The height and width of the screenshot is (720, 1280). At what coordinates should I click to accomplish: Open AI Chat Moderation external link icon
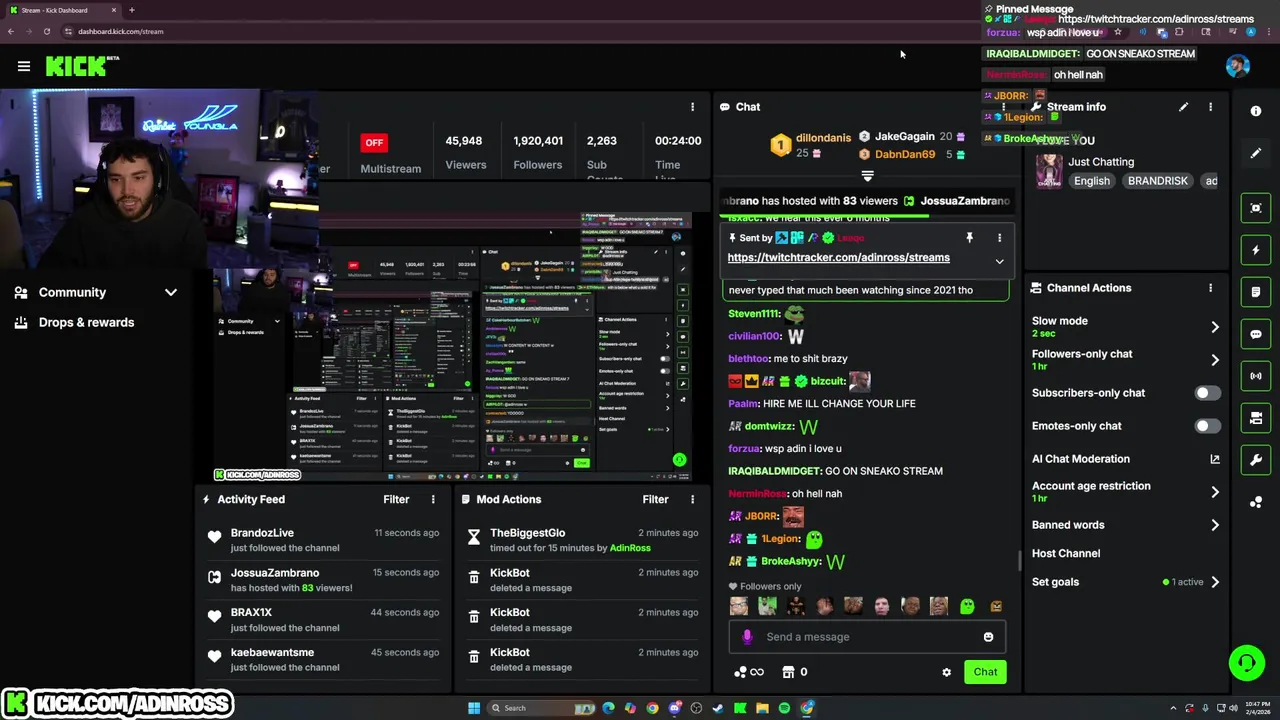pyautogui.click(x=1215, y=459)
